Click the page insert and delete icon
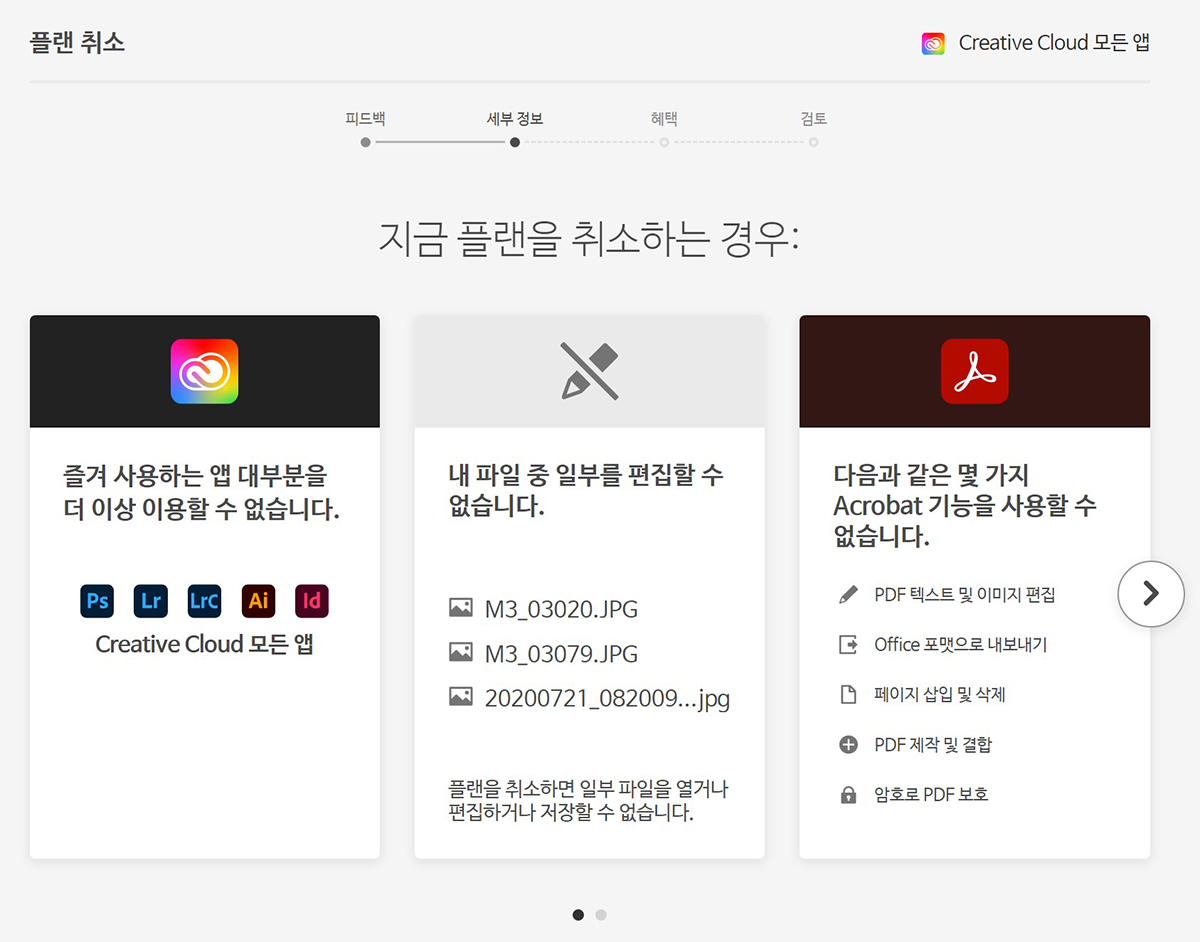The image size is (1200, 942). pos(848,695)
